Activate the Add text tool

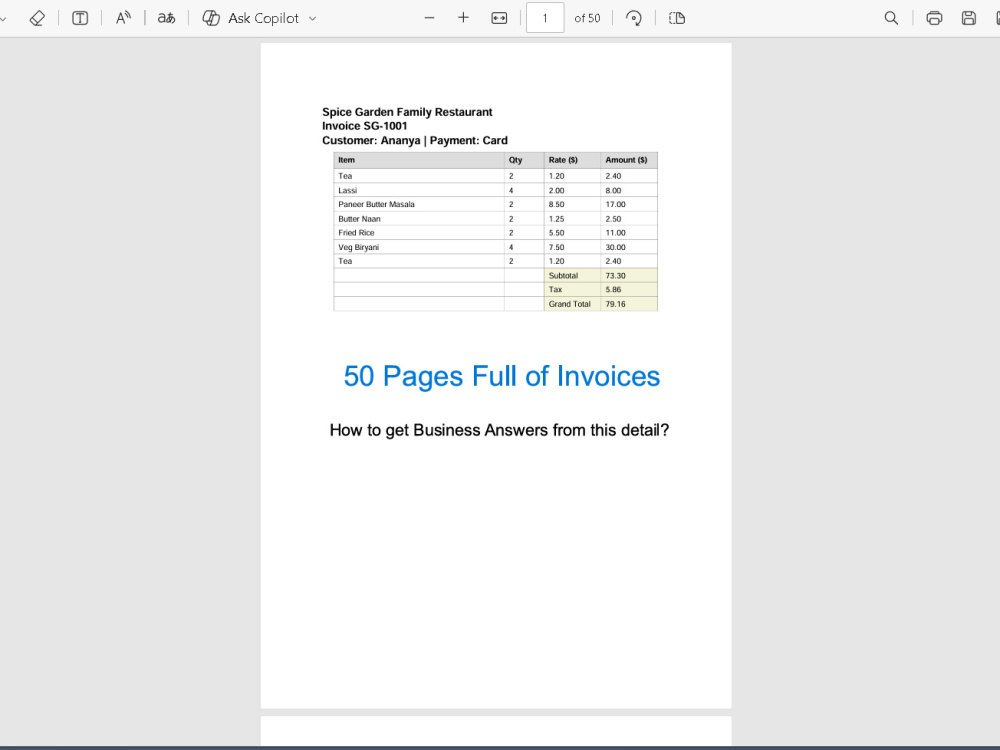tap(80, 18)
